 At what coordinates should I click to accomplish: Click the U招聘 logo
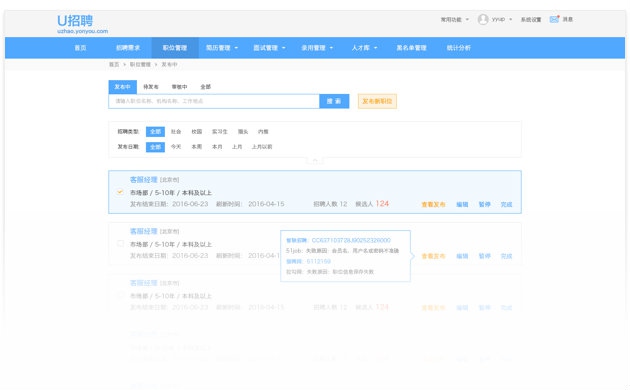coord(82,24)
